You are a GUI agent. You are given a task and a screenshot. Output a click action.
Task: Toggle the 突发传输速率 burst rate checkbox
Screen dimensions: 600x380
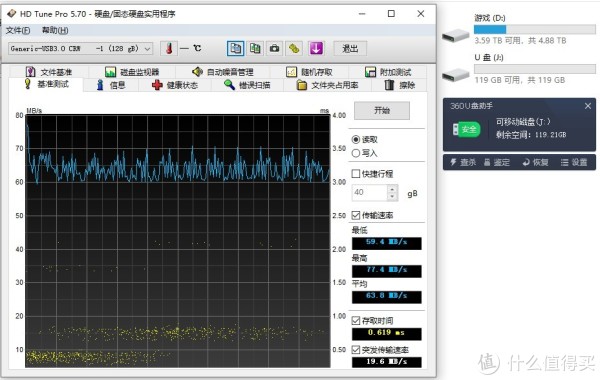click(356, 350)
